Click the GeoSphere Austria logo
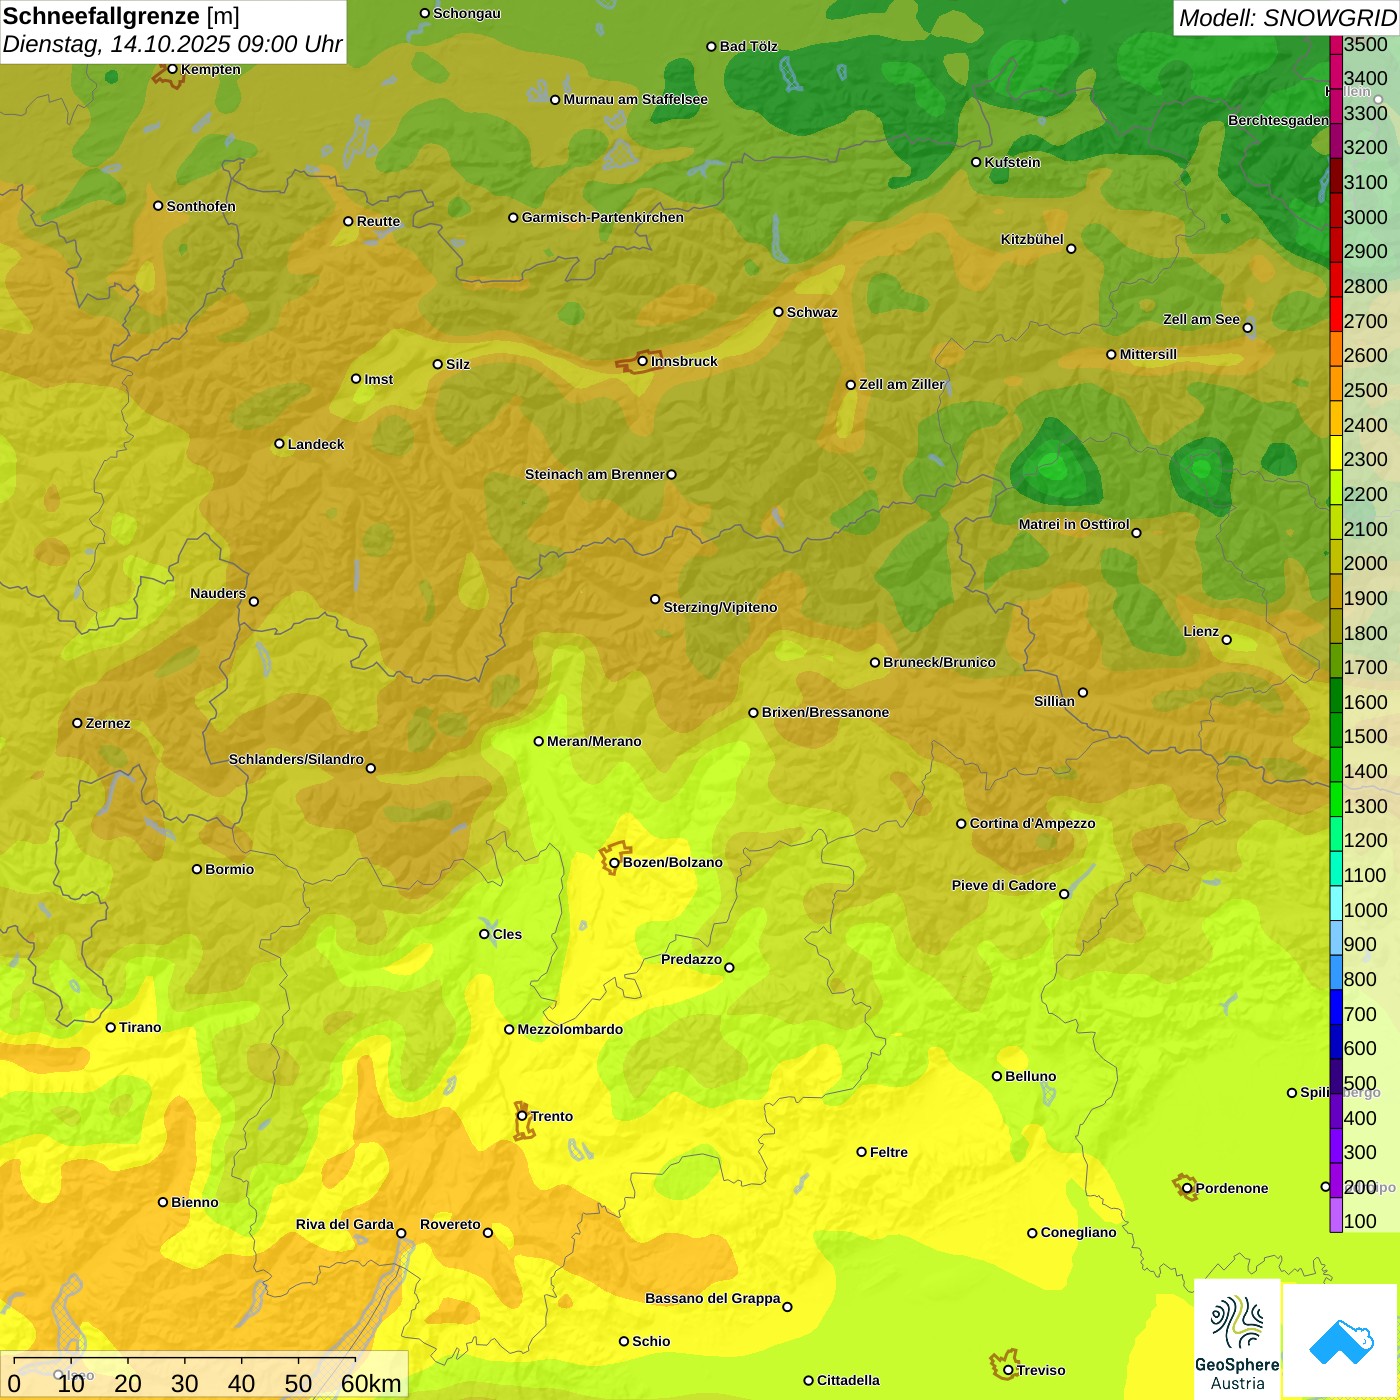 click(x=1237, y=1339)
